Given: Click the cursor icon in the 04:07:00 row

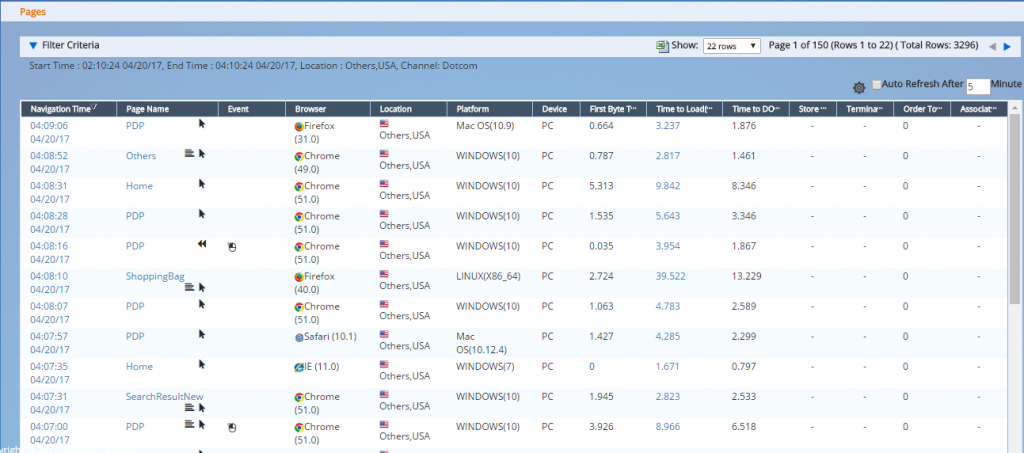Looking at the screenshot, I should (202, 424).
